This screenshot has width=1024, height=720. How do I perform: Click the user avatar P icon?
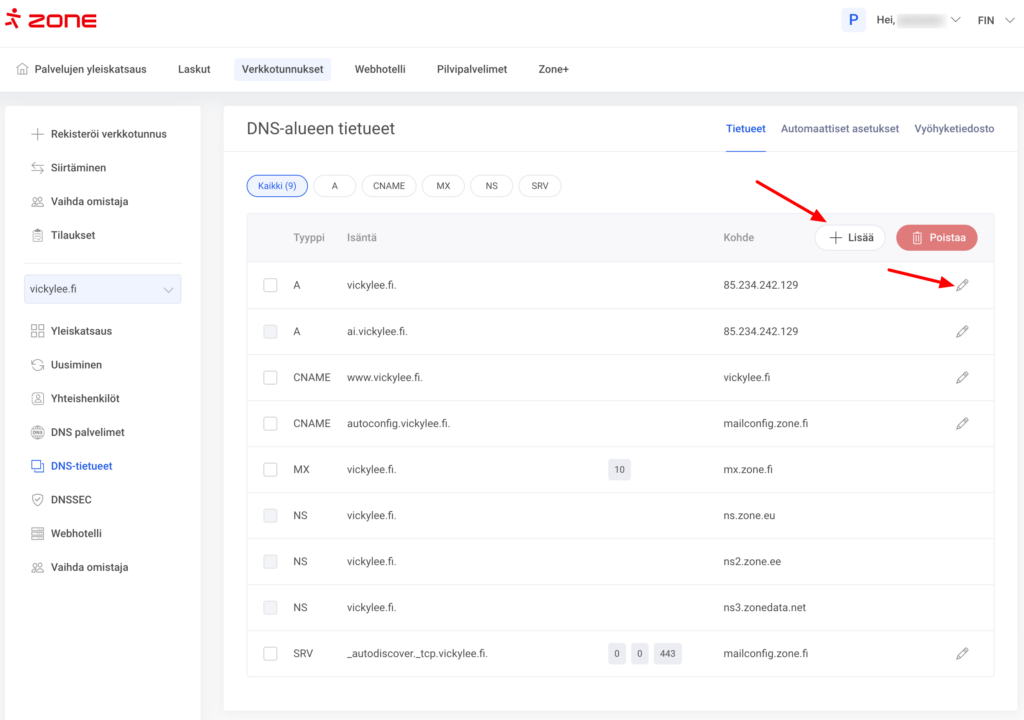tap(853, 20)
